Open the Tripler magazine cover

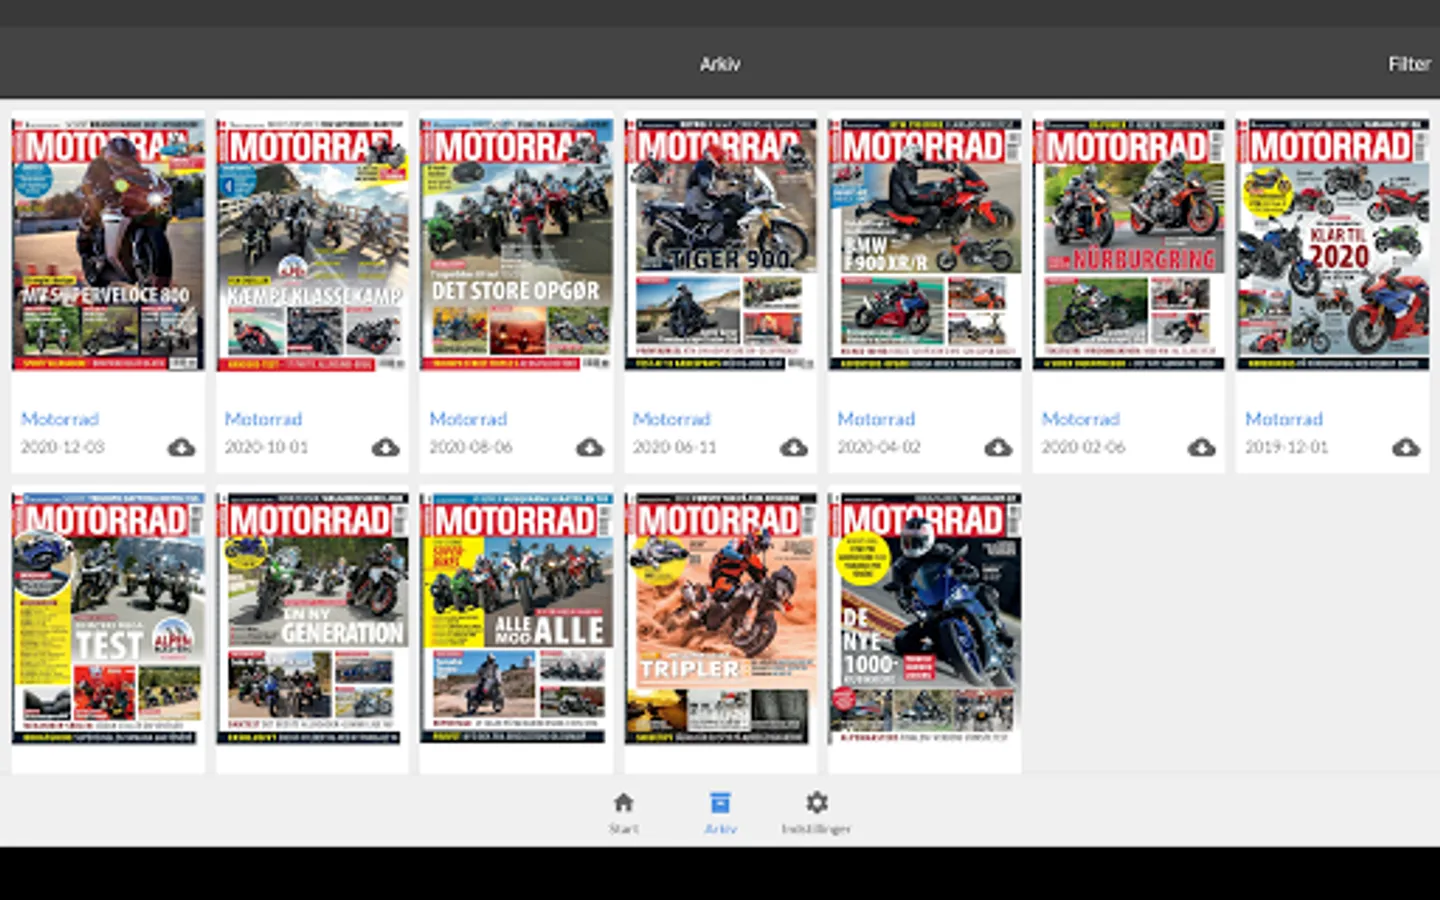pyautogui.click(x=720, y=618)
